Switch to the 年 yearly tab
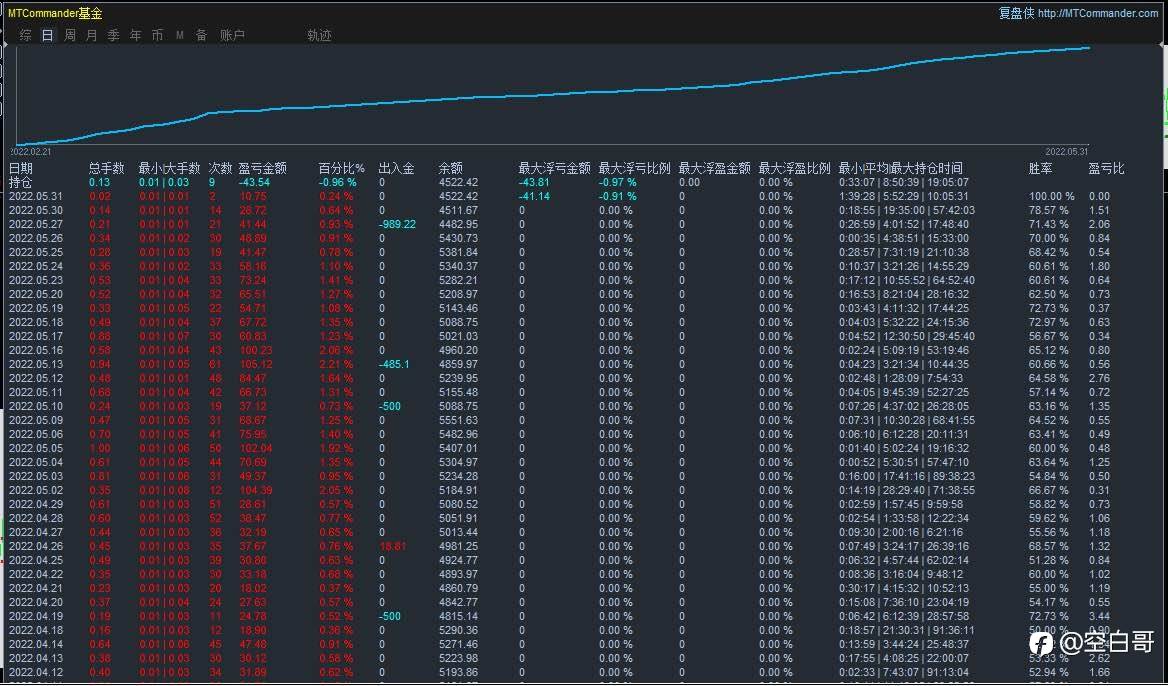1168x686 pixels. [x=136, y=35]
